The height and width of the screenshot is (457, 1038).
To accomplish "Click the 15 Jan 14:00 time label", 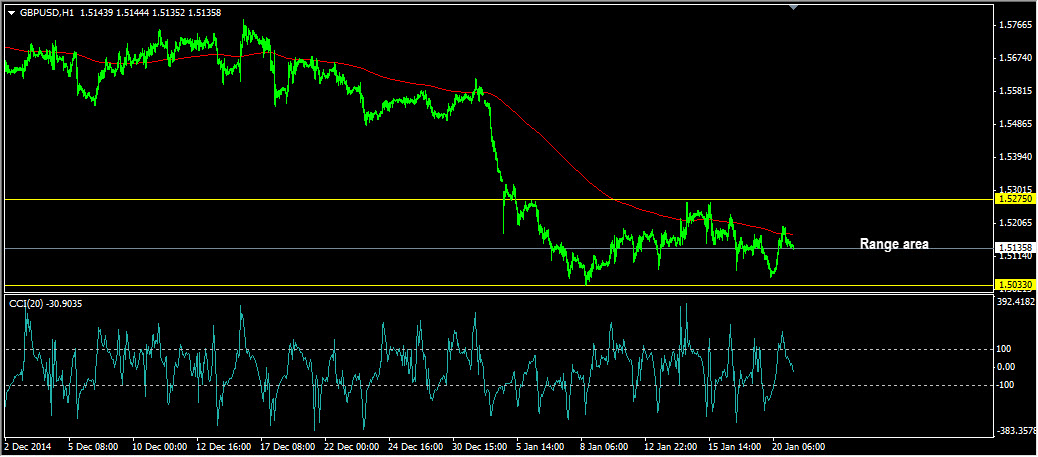I will 735,446.
